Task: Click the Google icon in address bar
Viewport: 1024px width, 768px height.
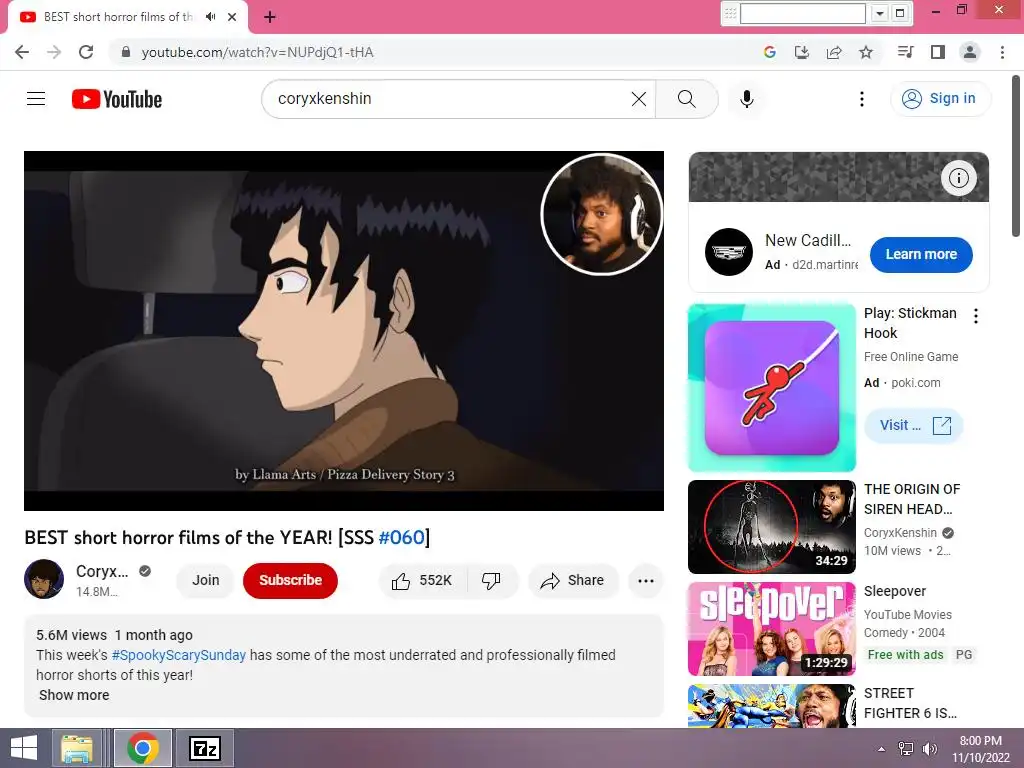Action: (x=769, y=52)
